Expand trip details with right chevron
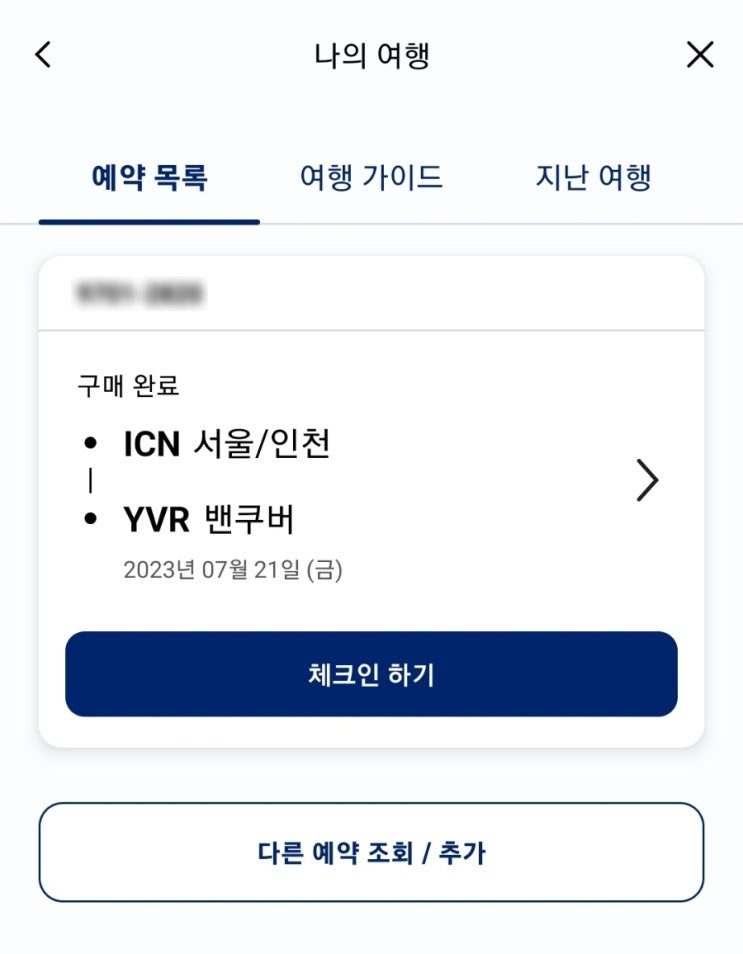The image size is (743, 954). 647,482
